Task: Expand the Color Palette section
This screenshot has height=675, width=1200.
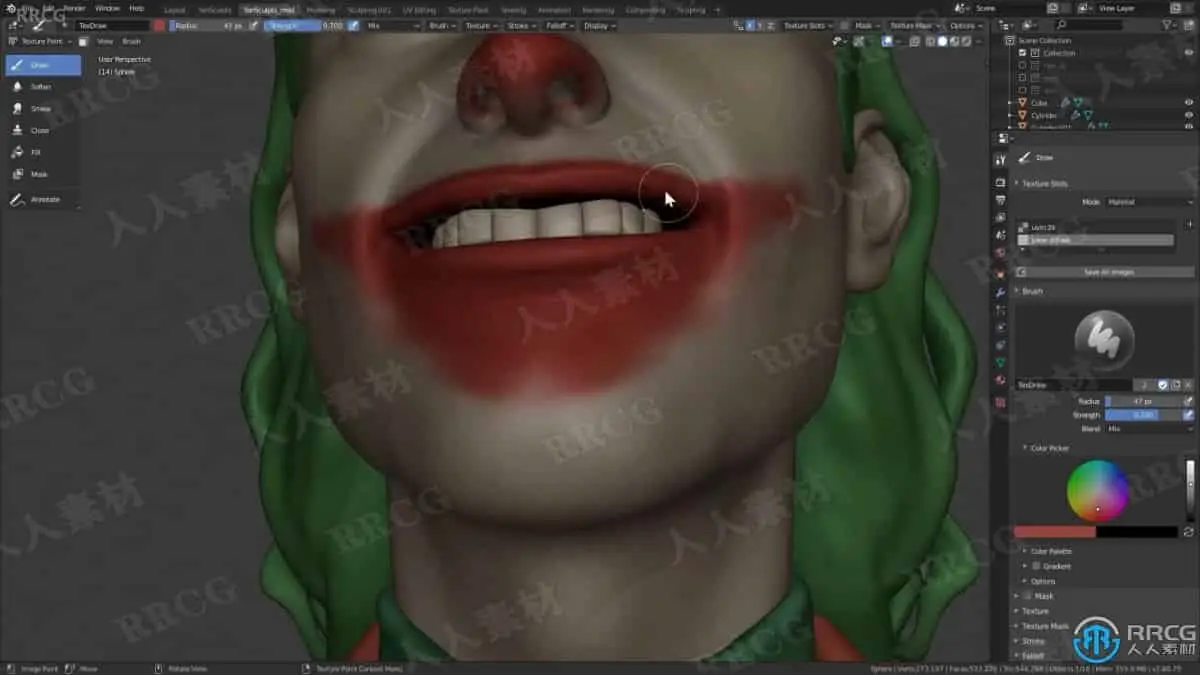Action: 1050,551
